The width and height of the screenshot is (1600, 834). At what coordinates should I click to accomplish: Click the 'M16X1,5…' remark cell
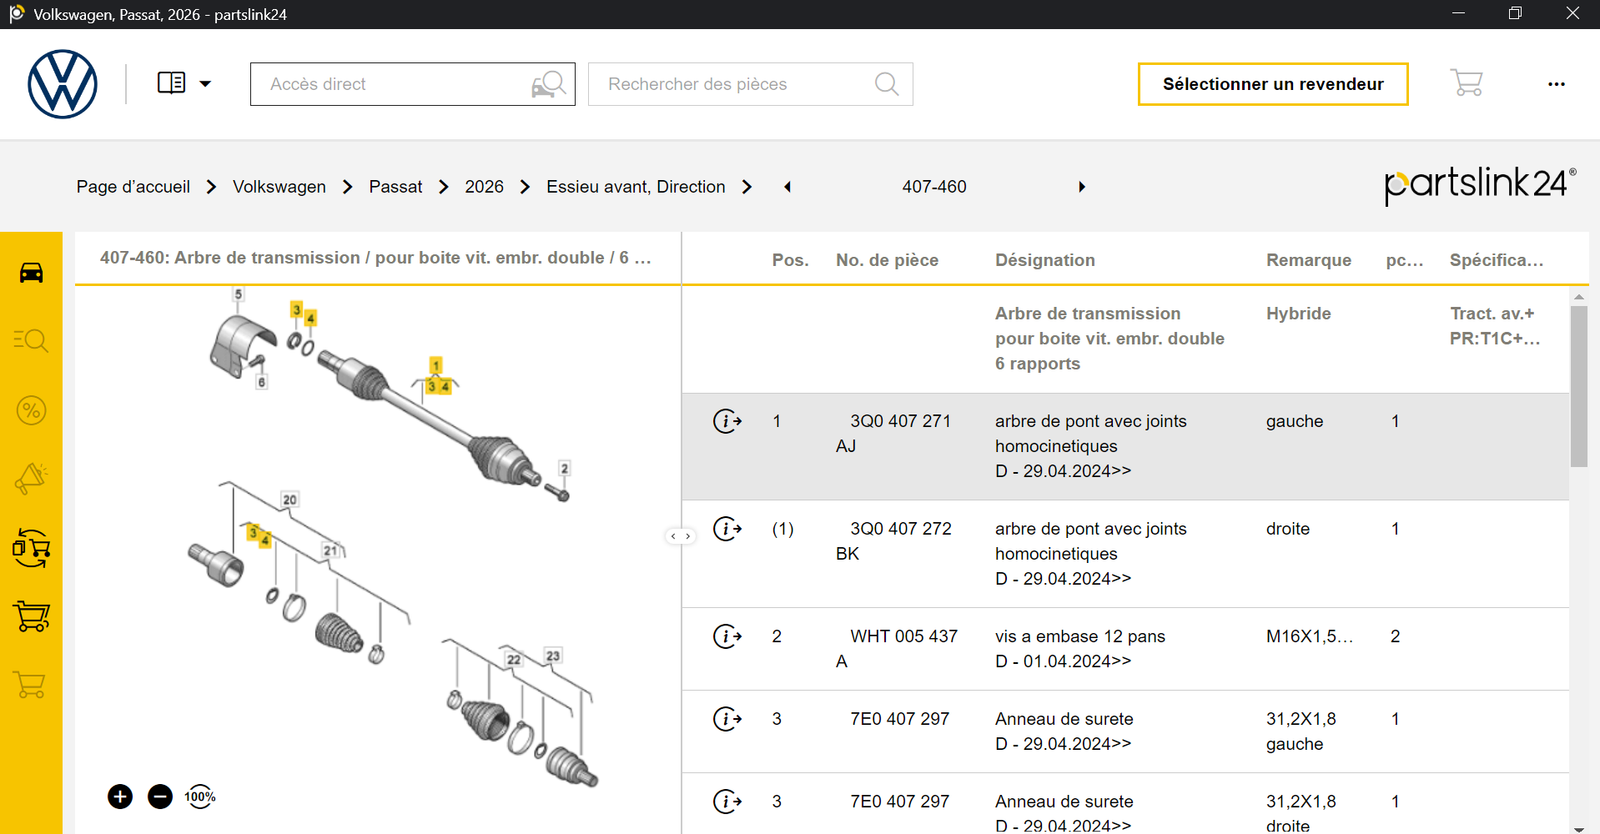tap(1309, 636)
